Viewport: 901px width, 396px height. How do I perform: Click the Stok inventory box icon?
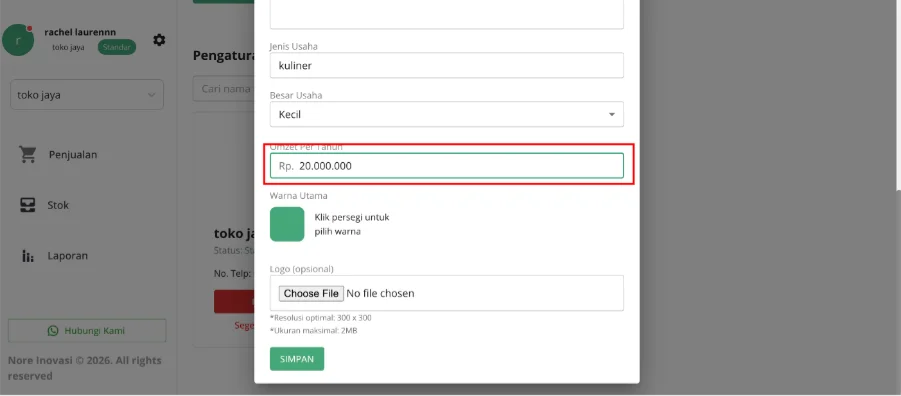tap(28, 205)
